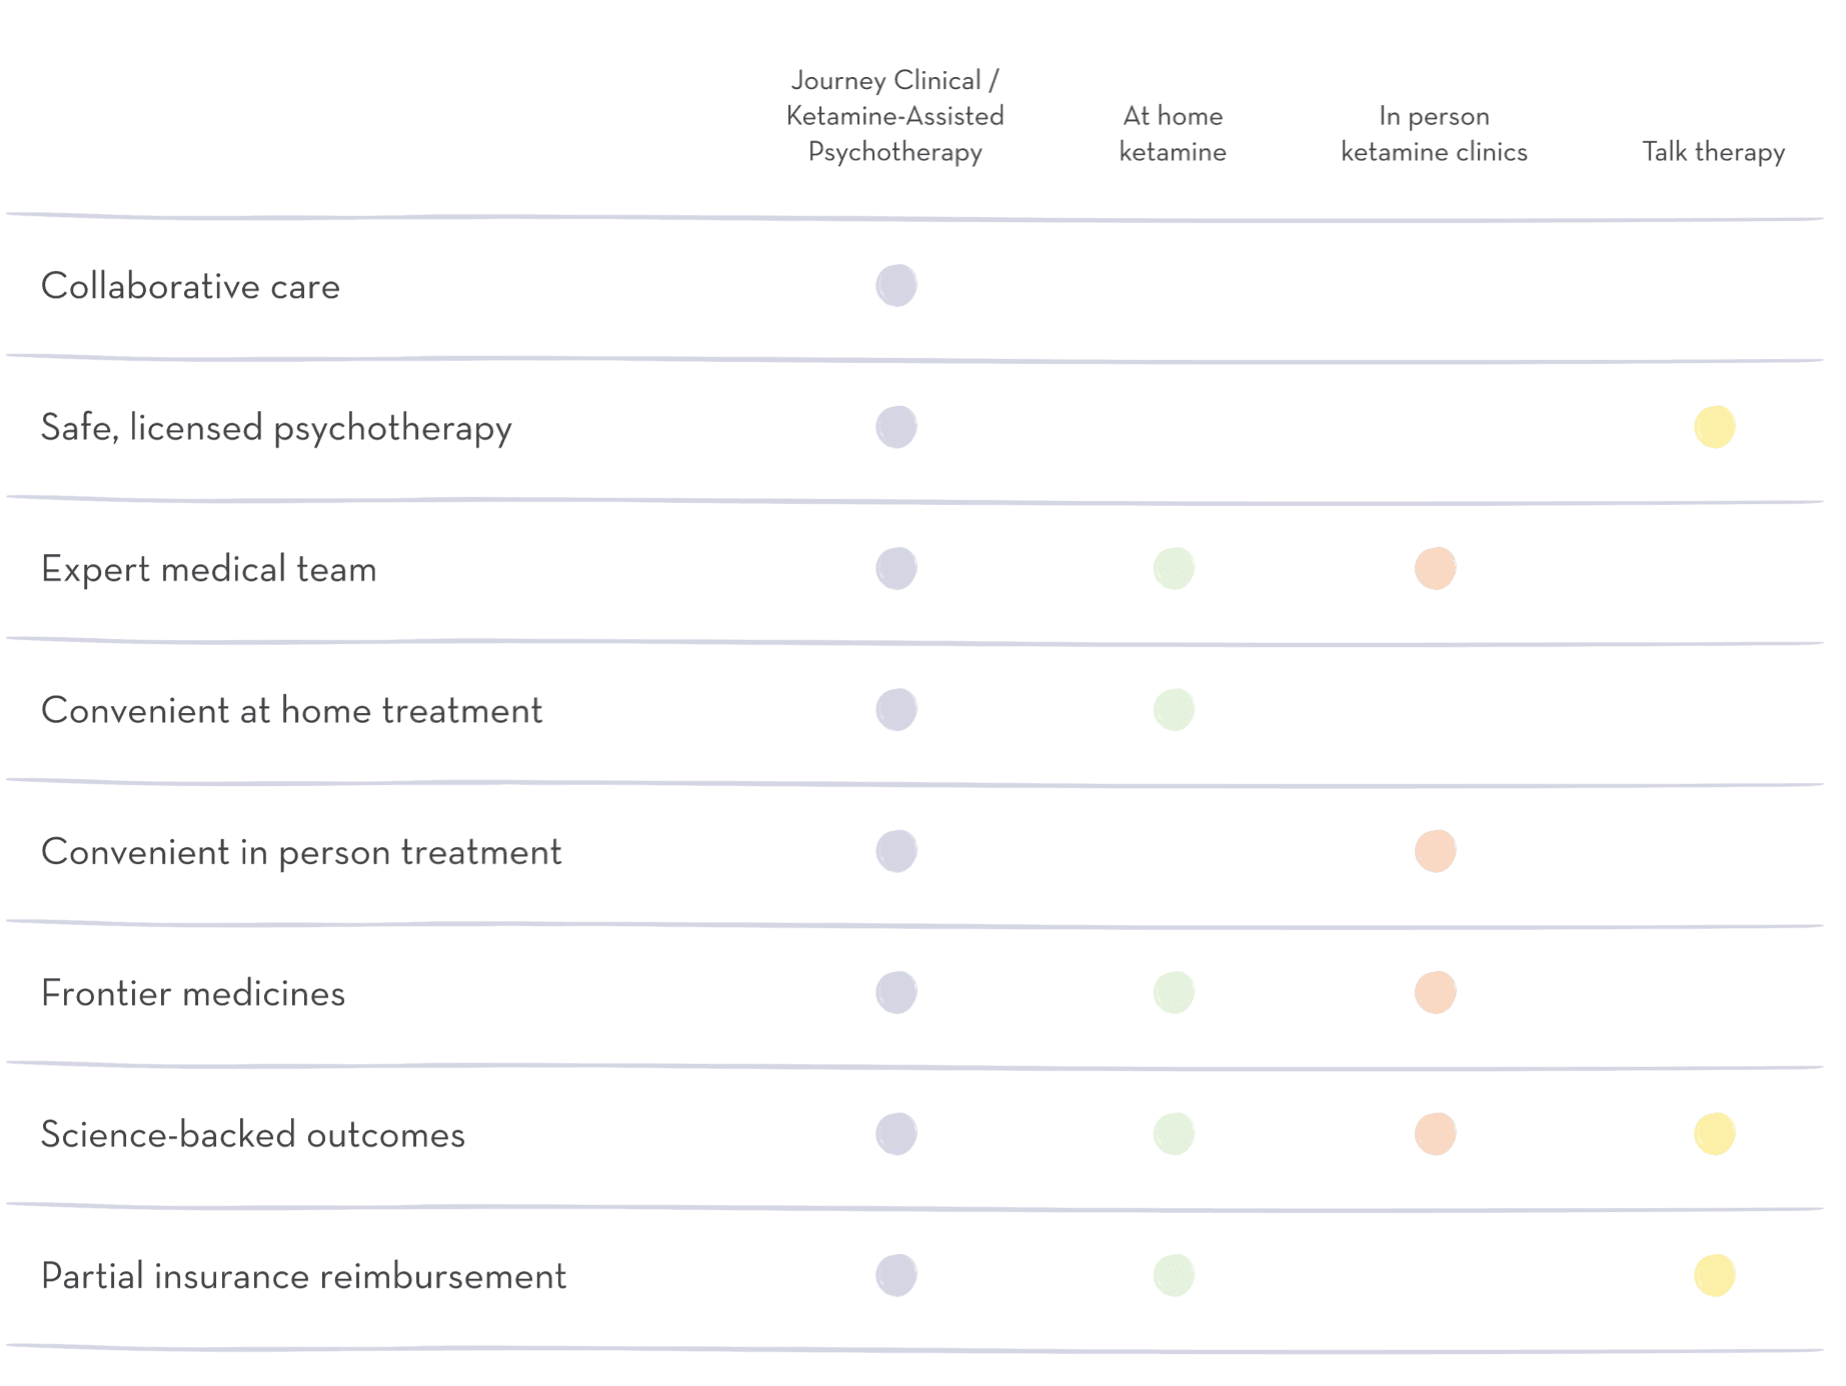Click the orange dot in Convenient in person treatment row
This screenshot has height=1386, width=1846.
1435,852
